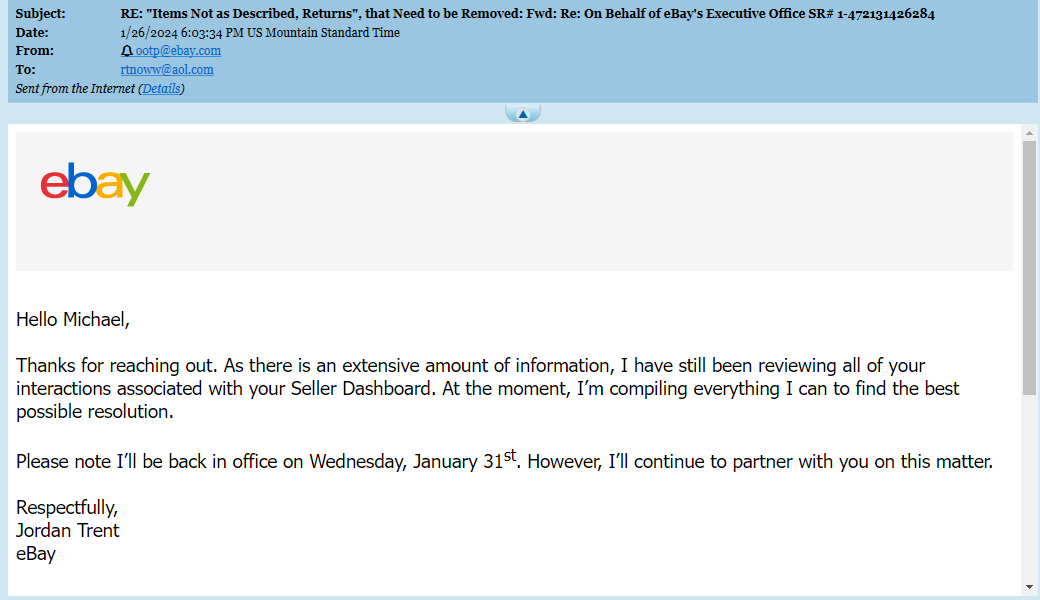Click the eBay logo image
Screen dimensions: 1040x600
pyautogui.click(x=95, y=184)
